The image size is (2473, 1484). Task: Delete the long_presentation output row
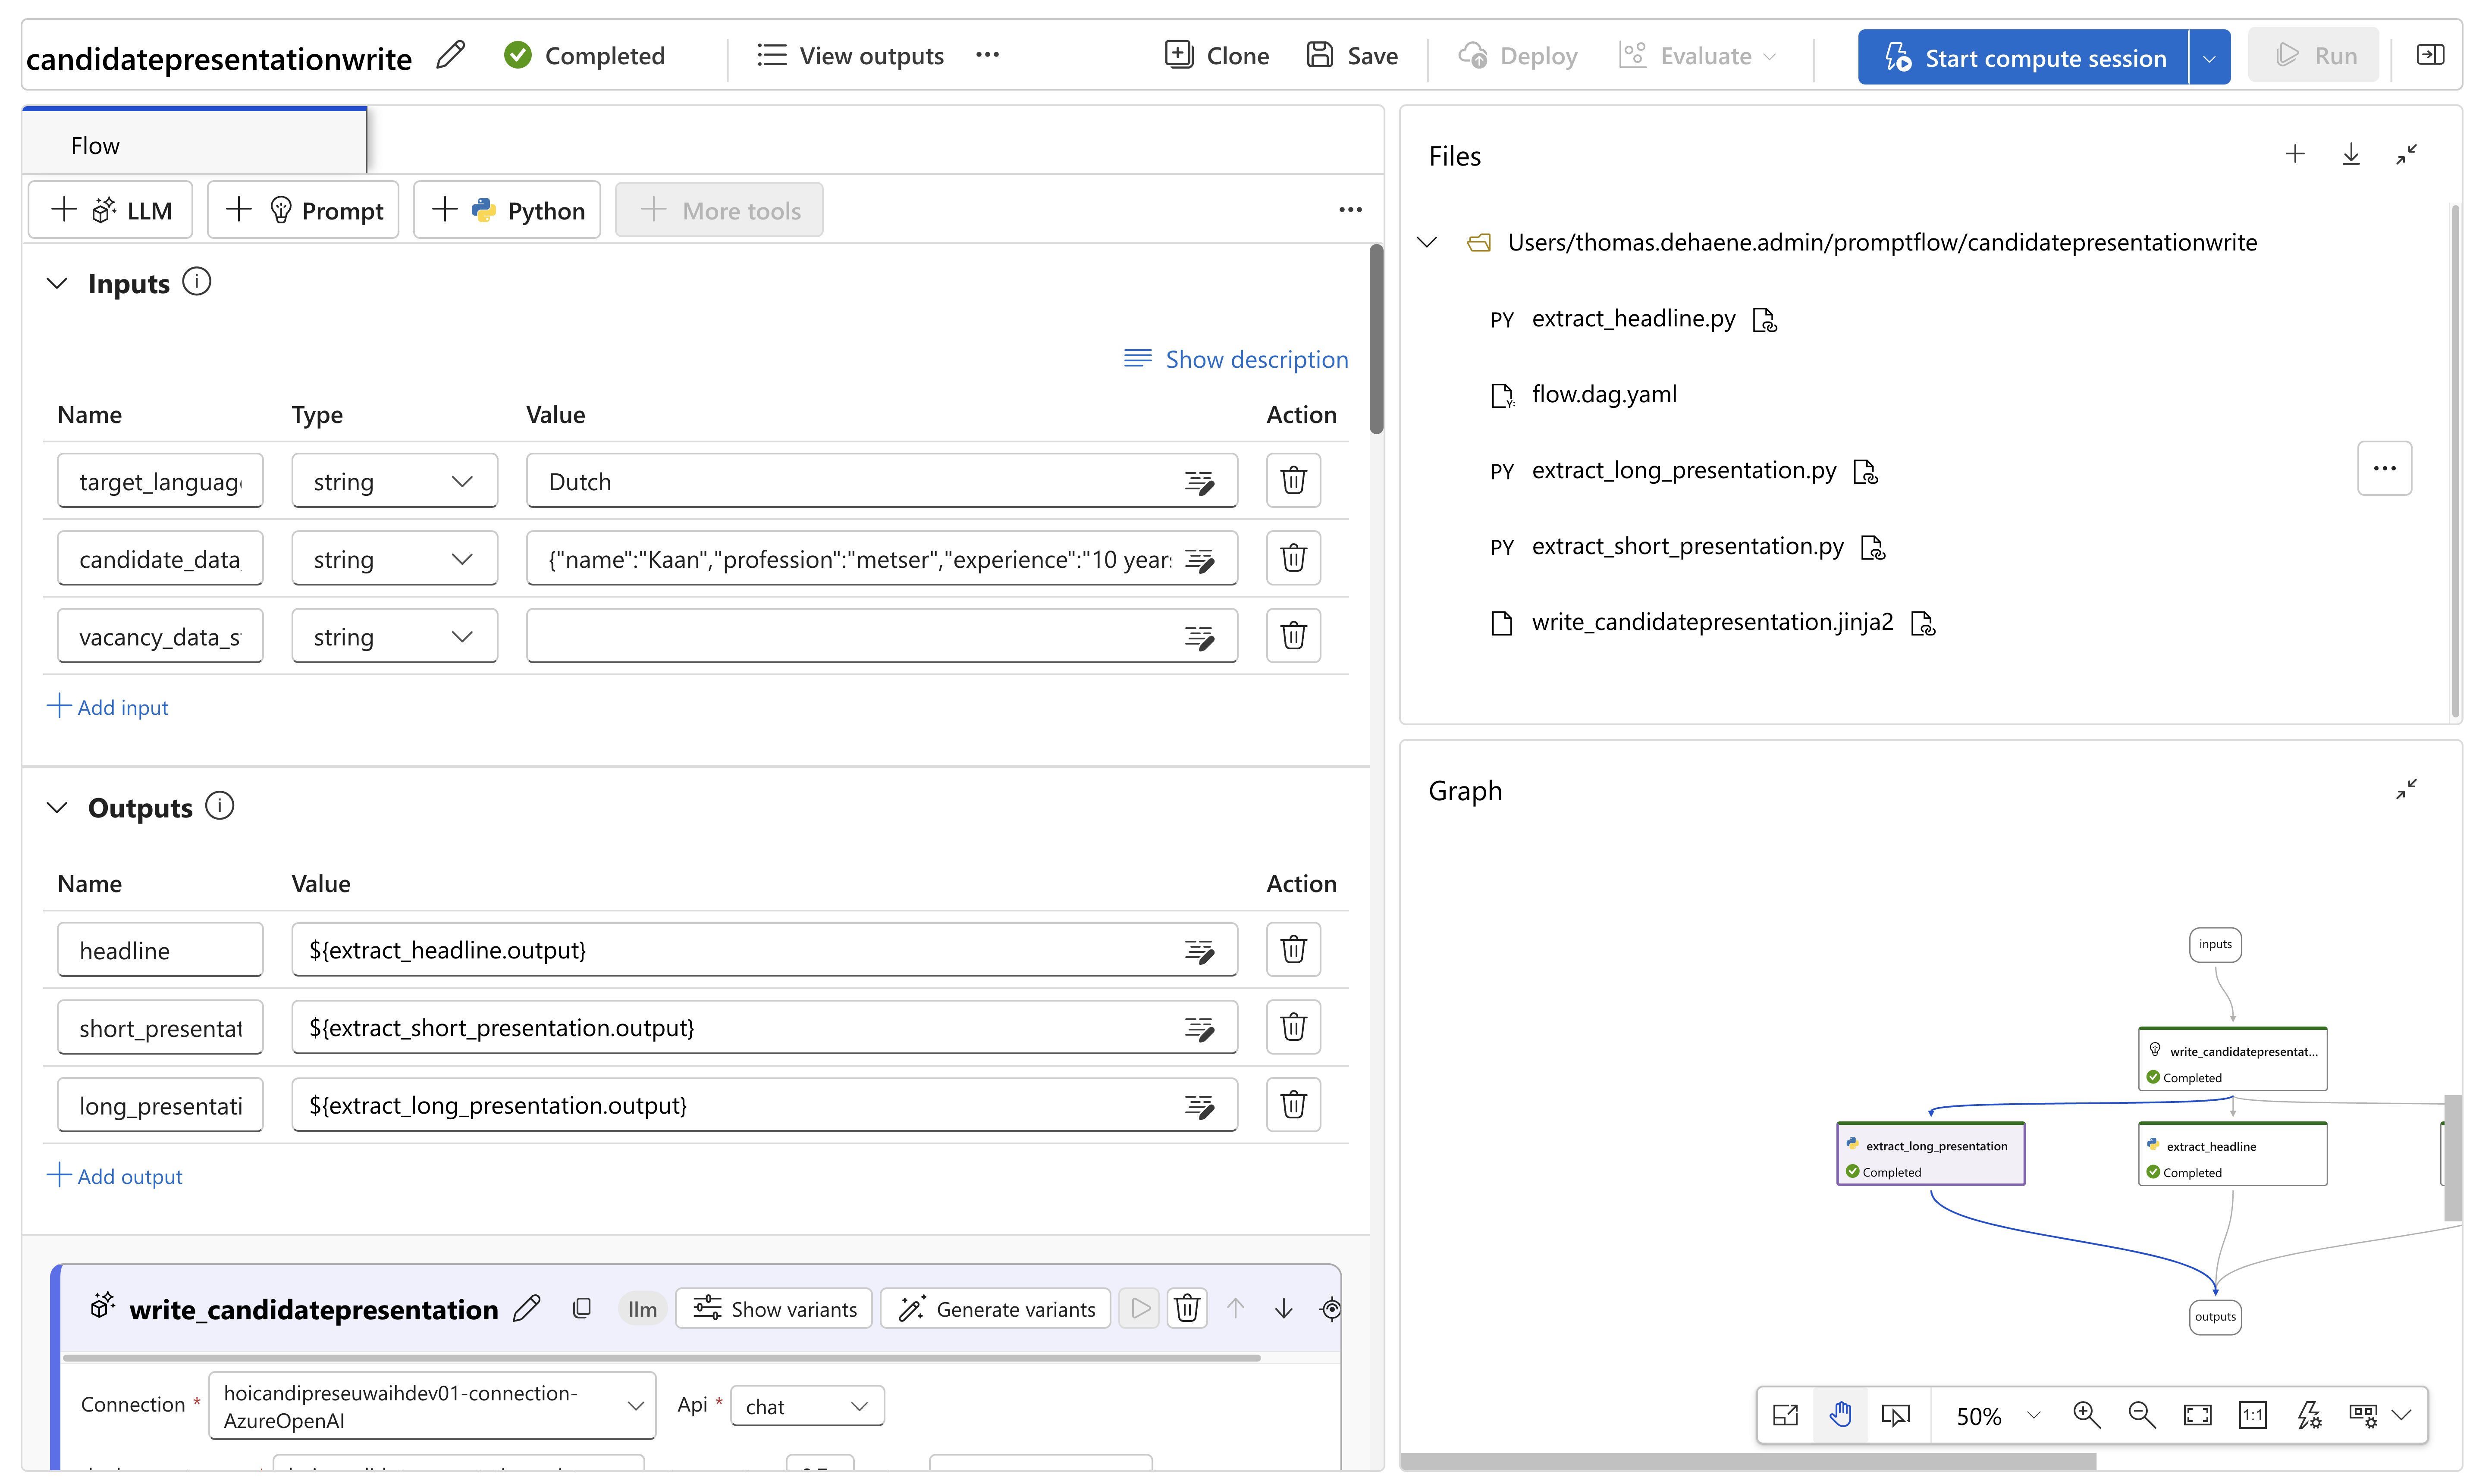[x=1293, y=1105]
